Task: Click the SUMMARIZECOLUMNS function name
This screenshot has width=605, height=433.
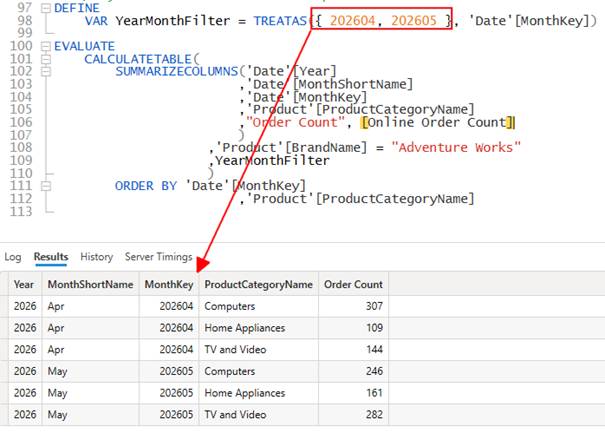Action: 176,72
